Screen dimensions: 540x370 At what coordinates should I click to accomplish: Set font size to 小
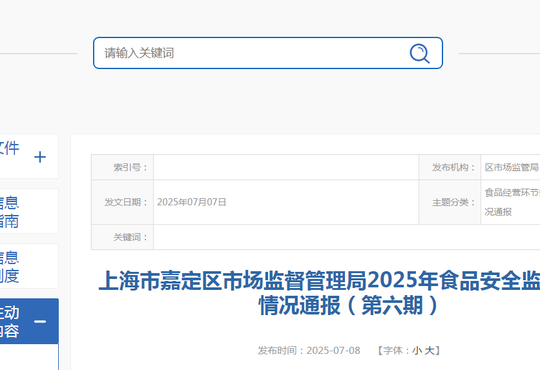pyautogui.click(x=417, y=351)
